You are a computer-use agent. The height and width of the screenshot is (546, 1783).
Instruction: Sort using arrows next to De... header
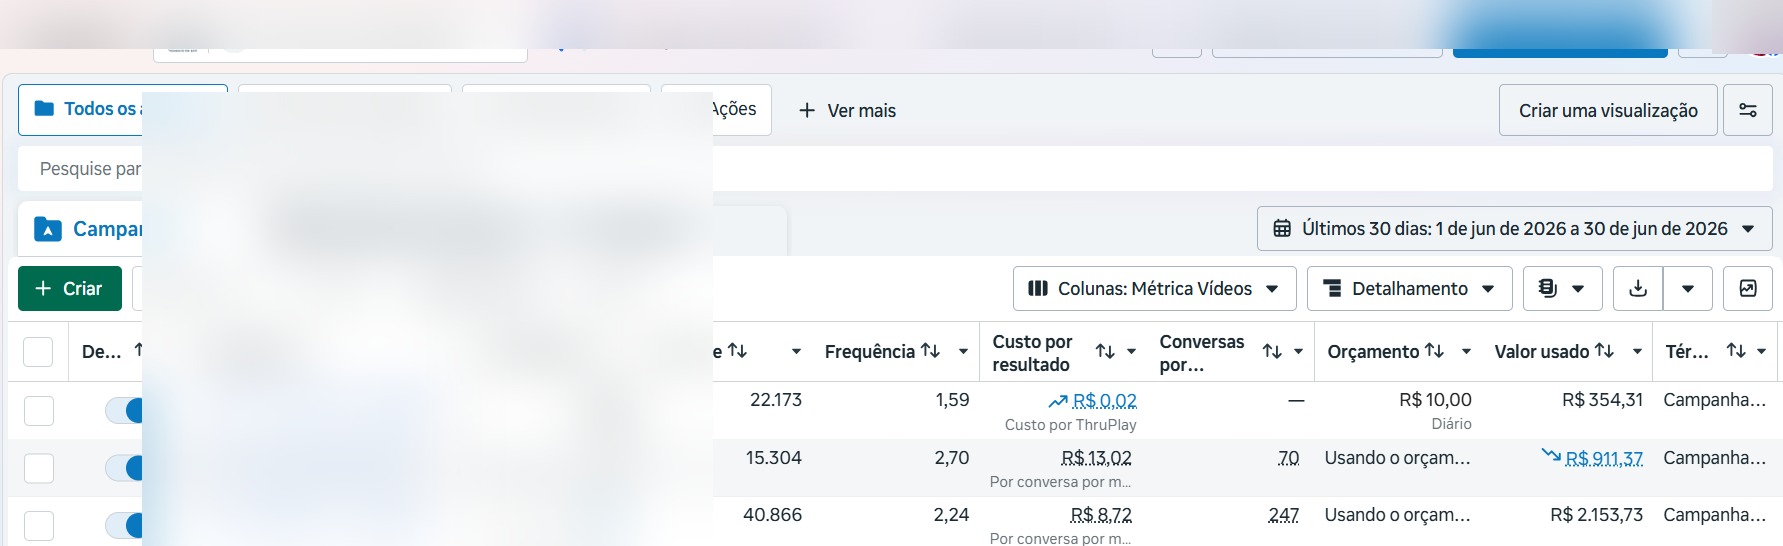[x=138, y=349]
